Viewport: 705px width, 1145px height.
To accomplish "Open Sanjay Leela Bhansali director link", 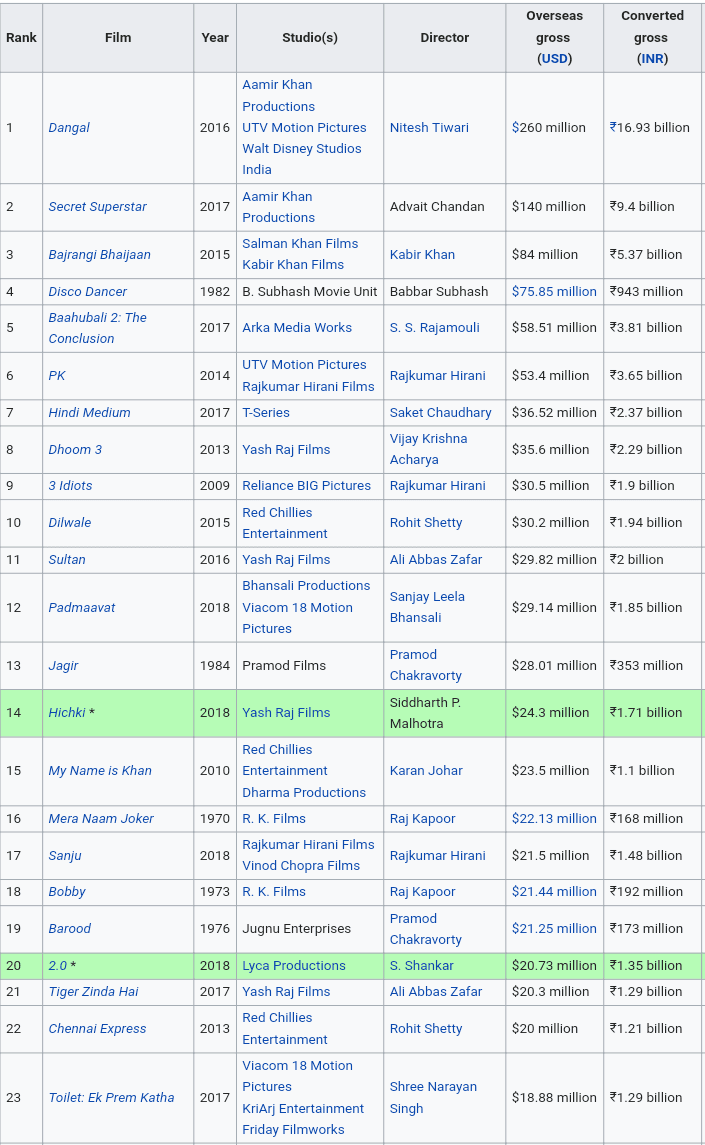I will pos(427,608).
